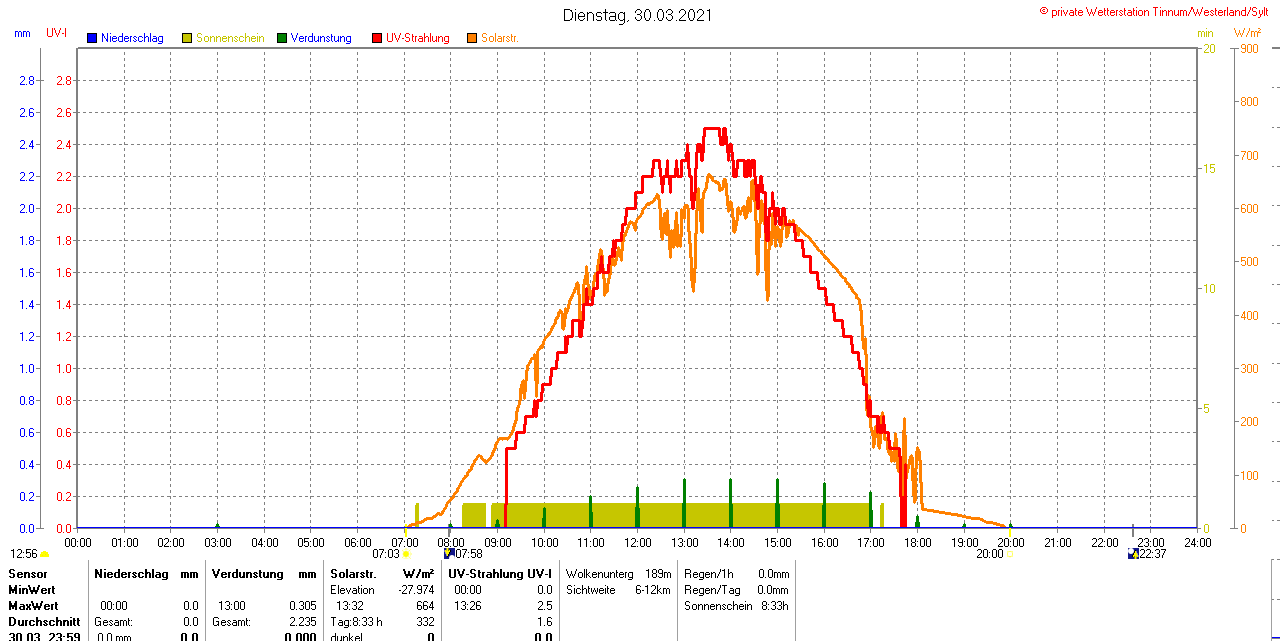Viewport: 1280px width, 641px height.
Task: Click the moon icon beside 07:58
Action: 449,553
